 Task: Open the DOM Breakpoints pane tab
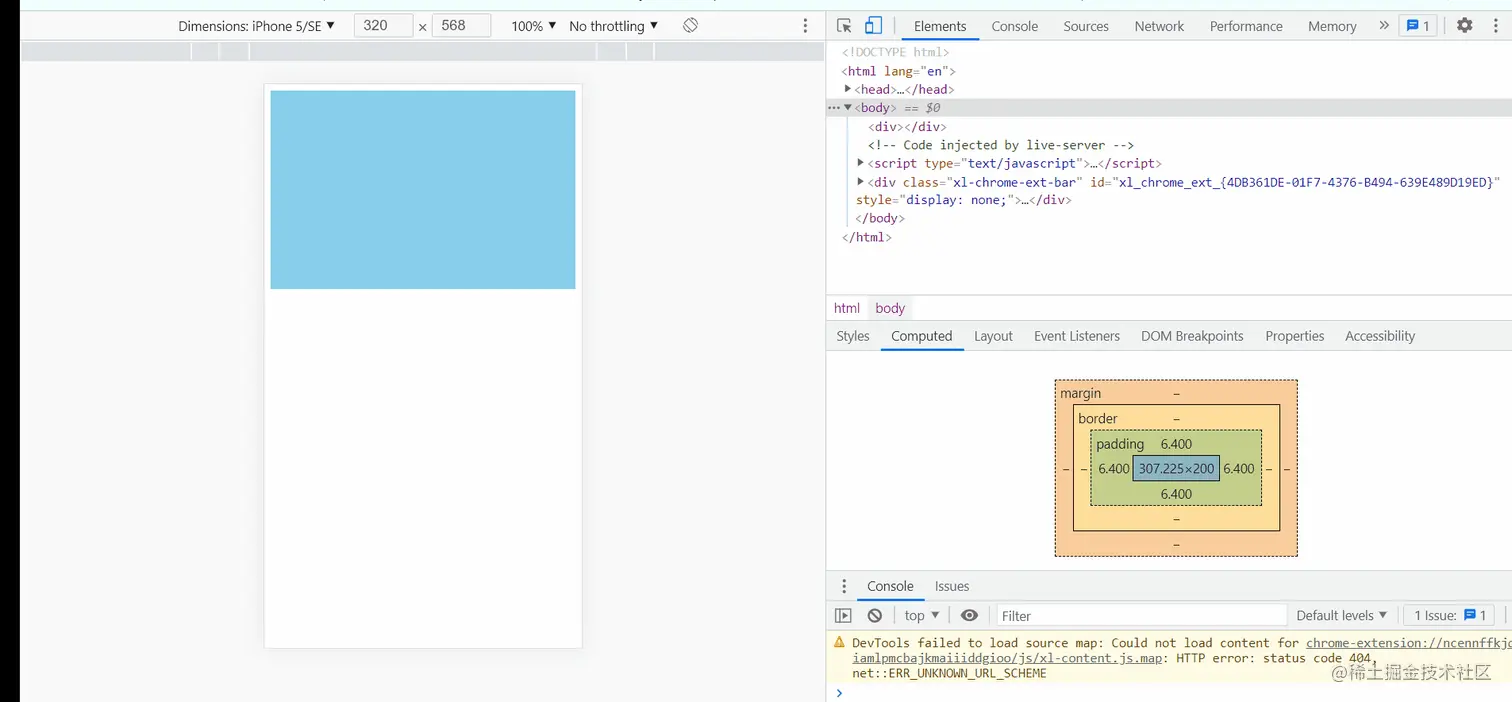[x=1192, y=336]
